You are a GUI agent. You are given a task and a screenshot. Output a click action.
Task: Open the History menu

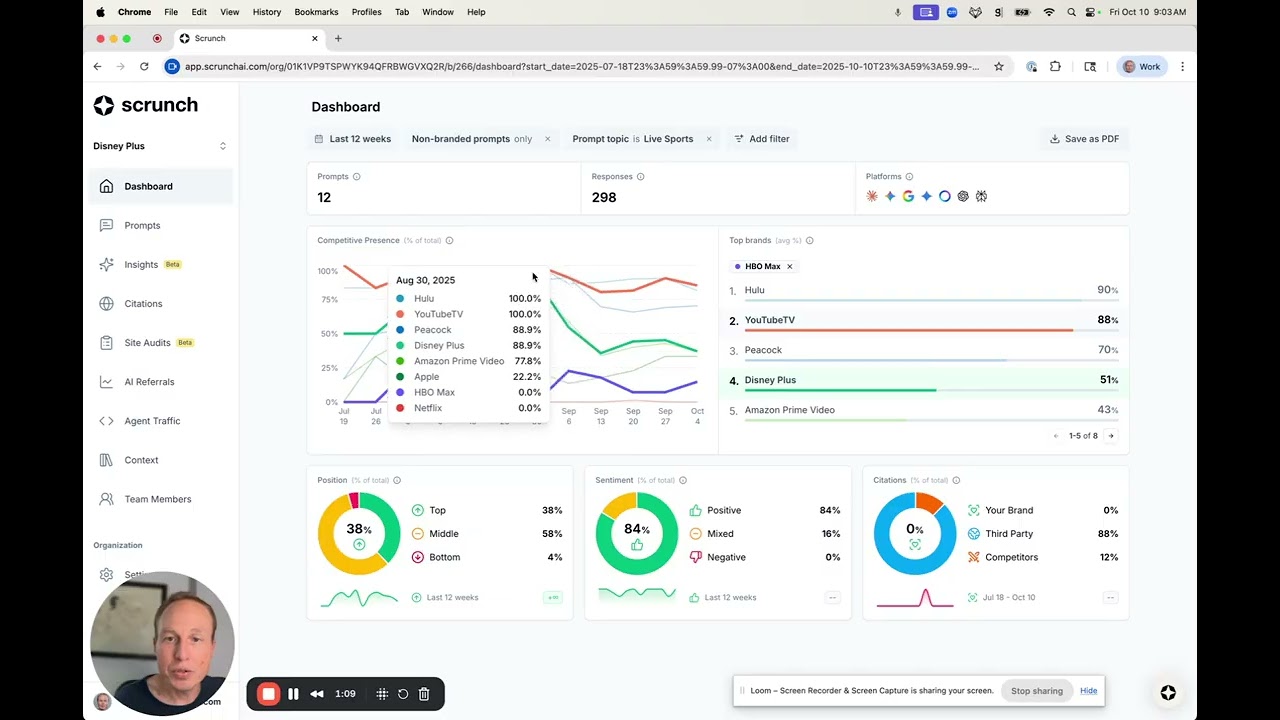pyautogui.click(x=267, y=12)
